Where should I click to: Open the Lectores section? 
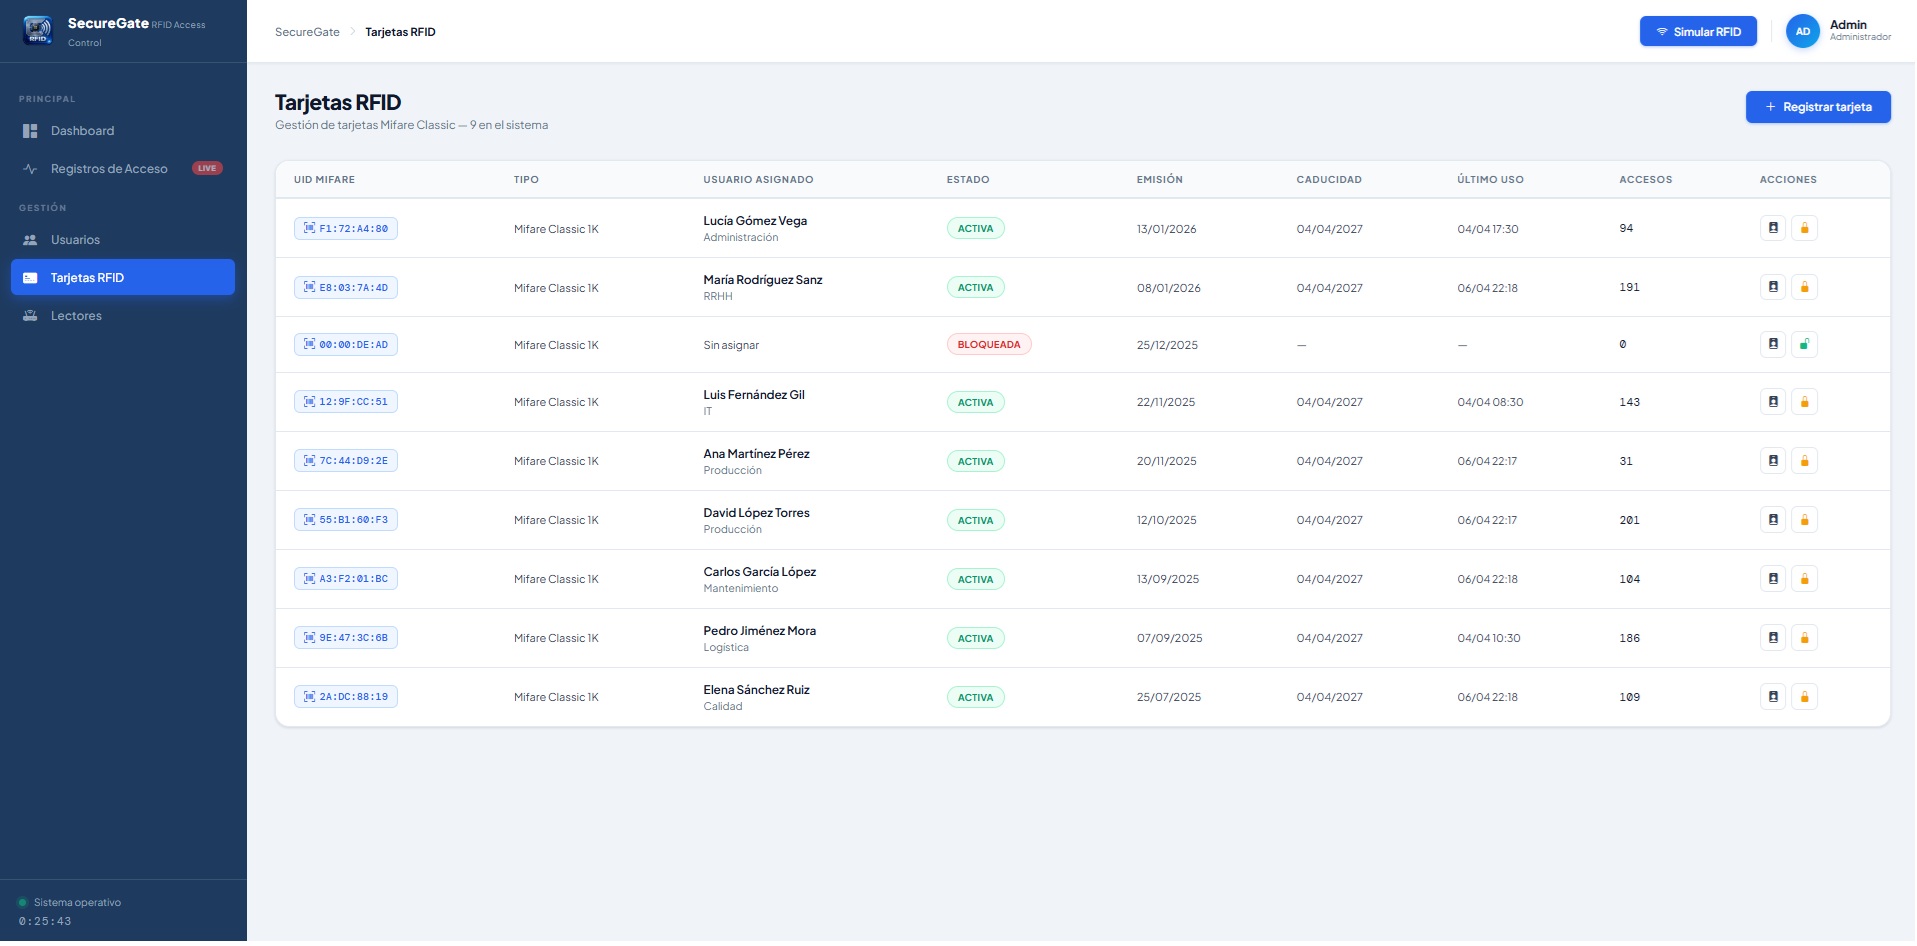click(x=77, y=315)
